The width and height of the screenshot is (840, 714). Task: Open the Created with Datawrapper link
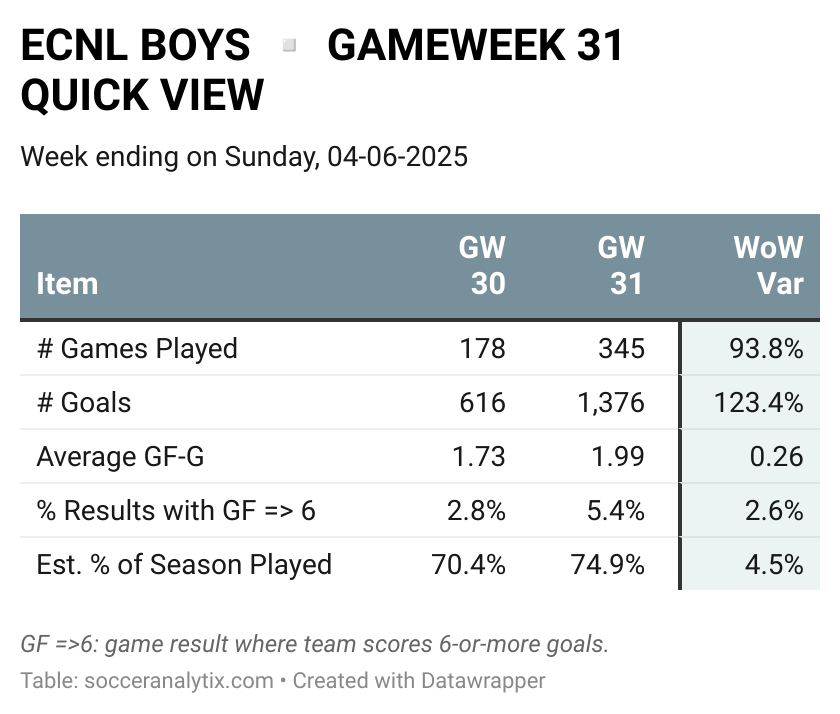[419, 681]
